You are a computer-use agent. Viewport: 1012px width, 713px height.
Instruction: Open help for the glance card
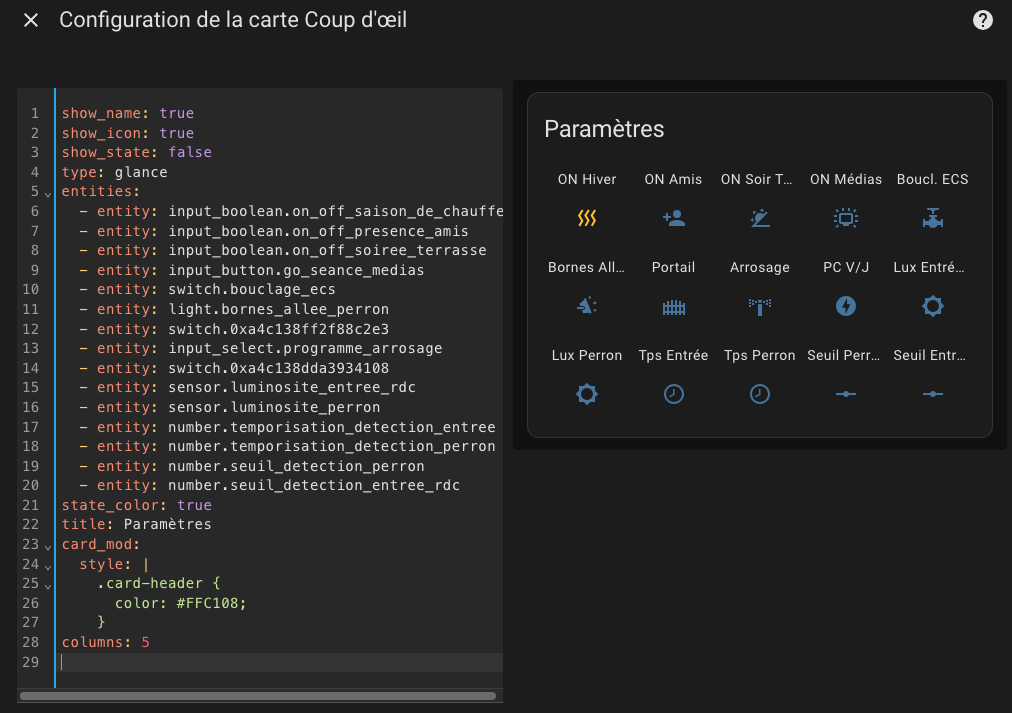tap(982, 20)
